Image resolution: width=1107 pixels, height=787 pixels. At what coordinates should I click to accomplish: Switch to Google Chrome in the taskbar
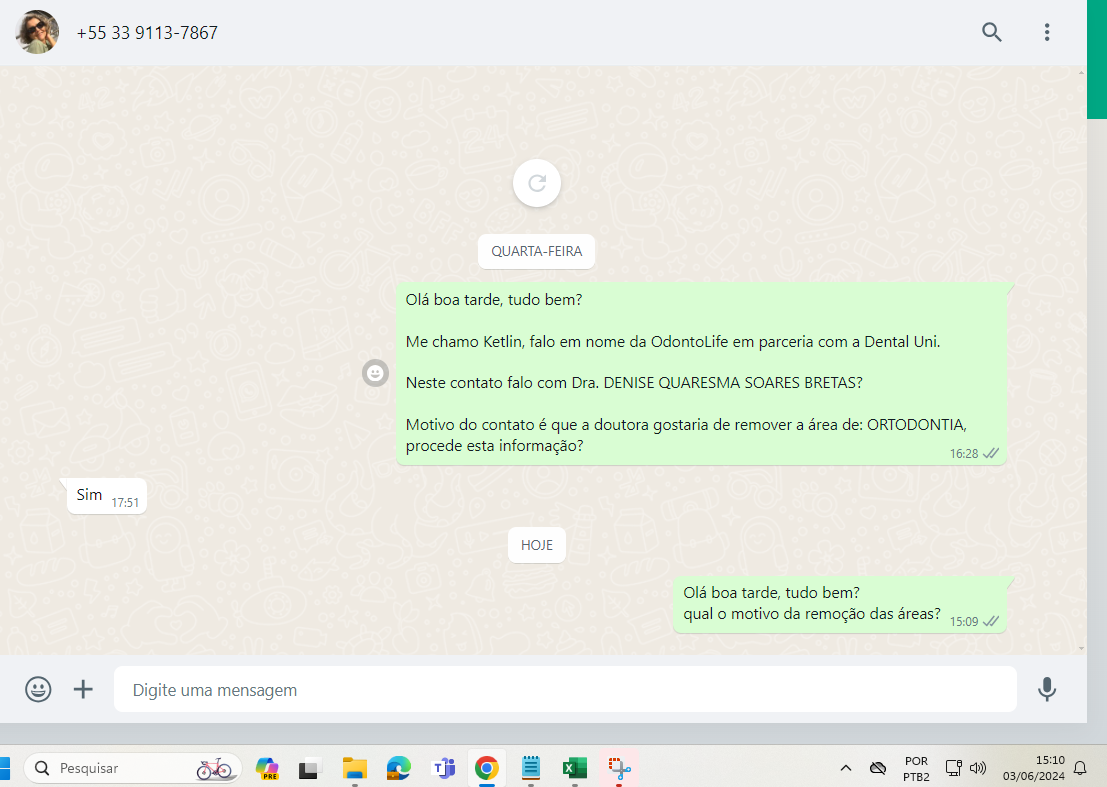[486, 768]
